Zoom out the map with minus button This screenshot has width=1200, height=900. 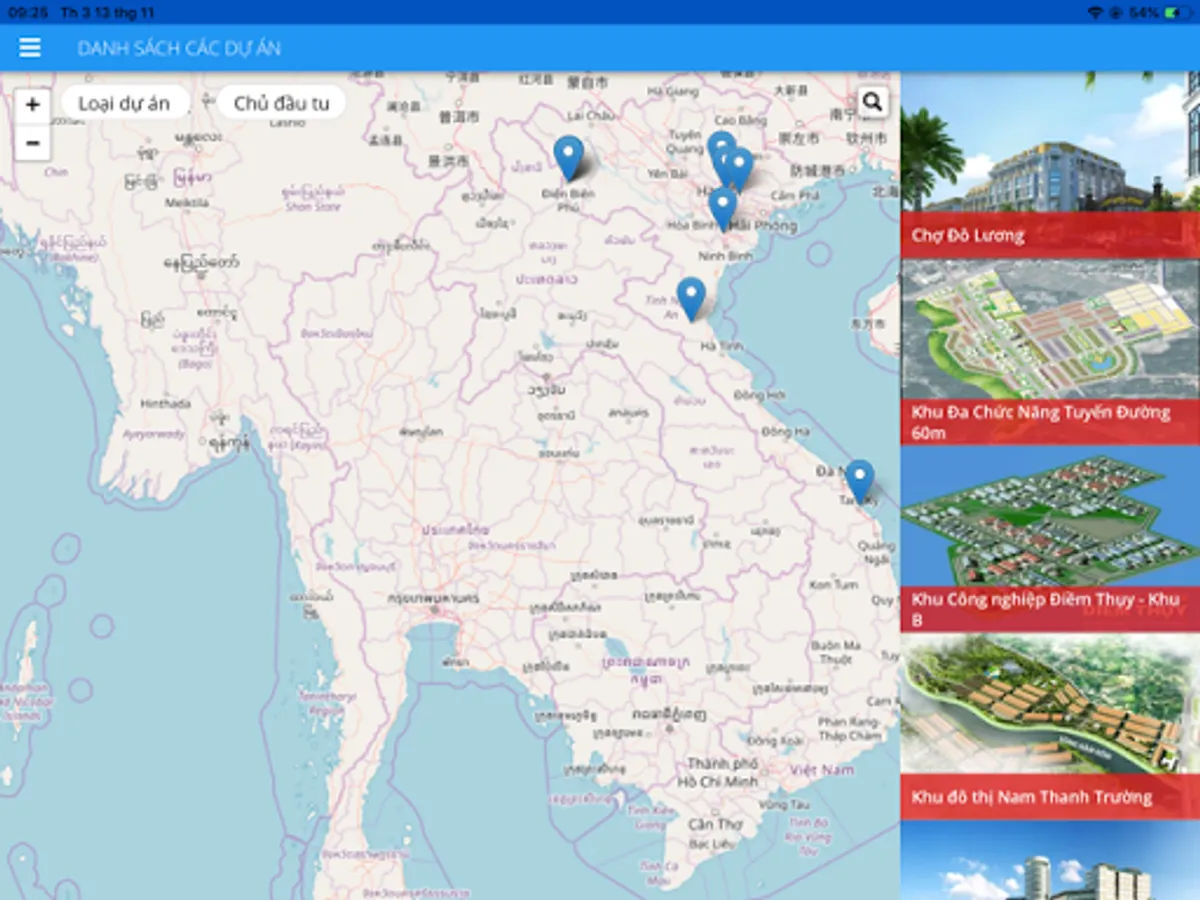click(x=32, y=143)
